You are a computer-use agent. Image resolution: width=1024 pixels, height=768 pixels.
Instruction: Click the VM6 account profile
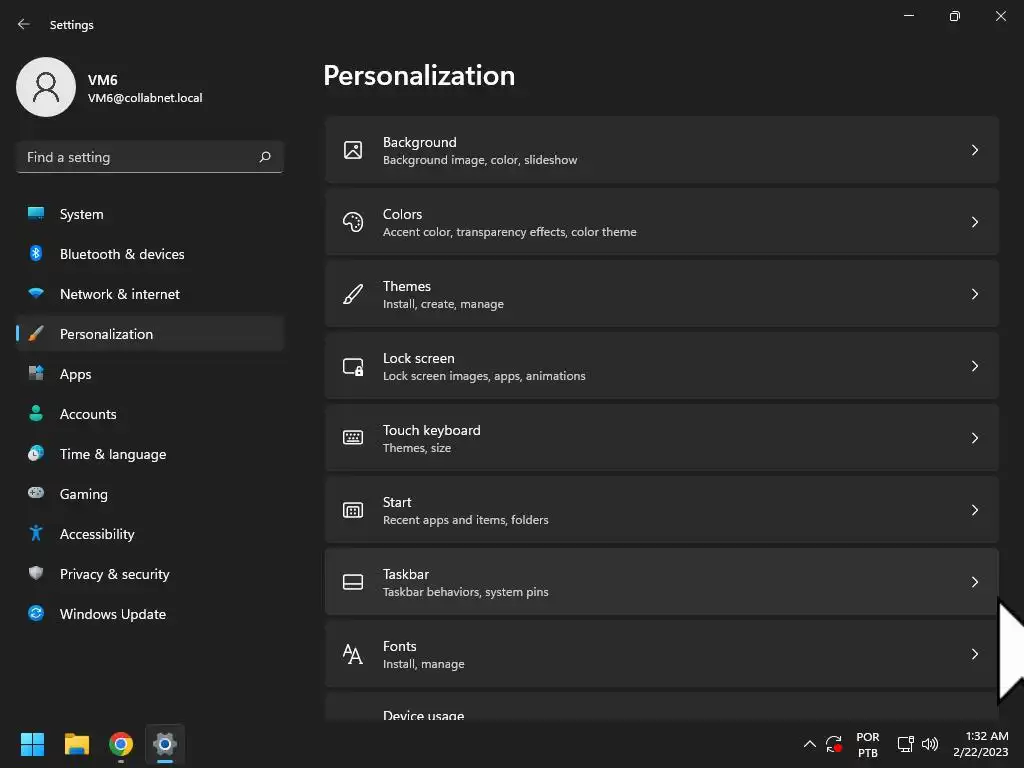point(110,88)
